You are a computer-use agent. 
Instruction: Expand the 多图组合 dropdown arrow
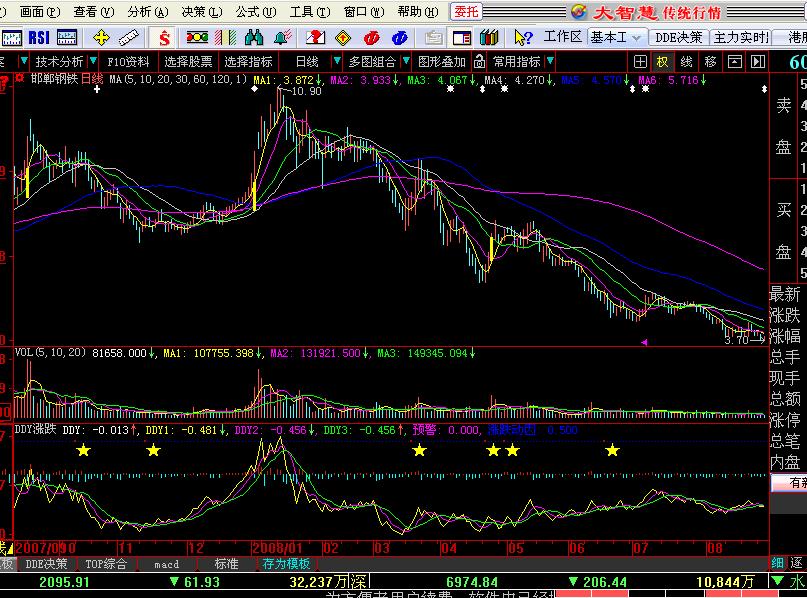click(x=406, y=61)
